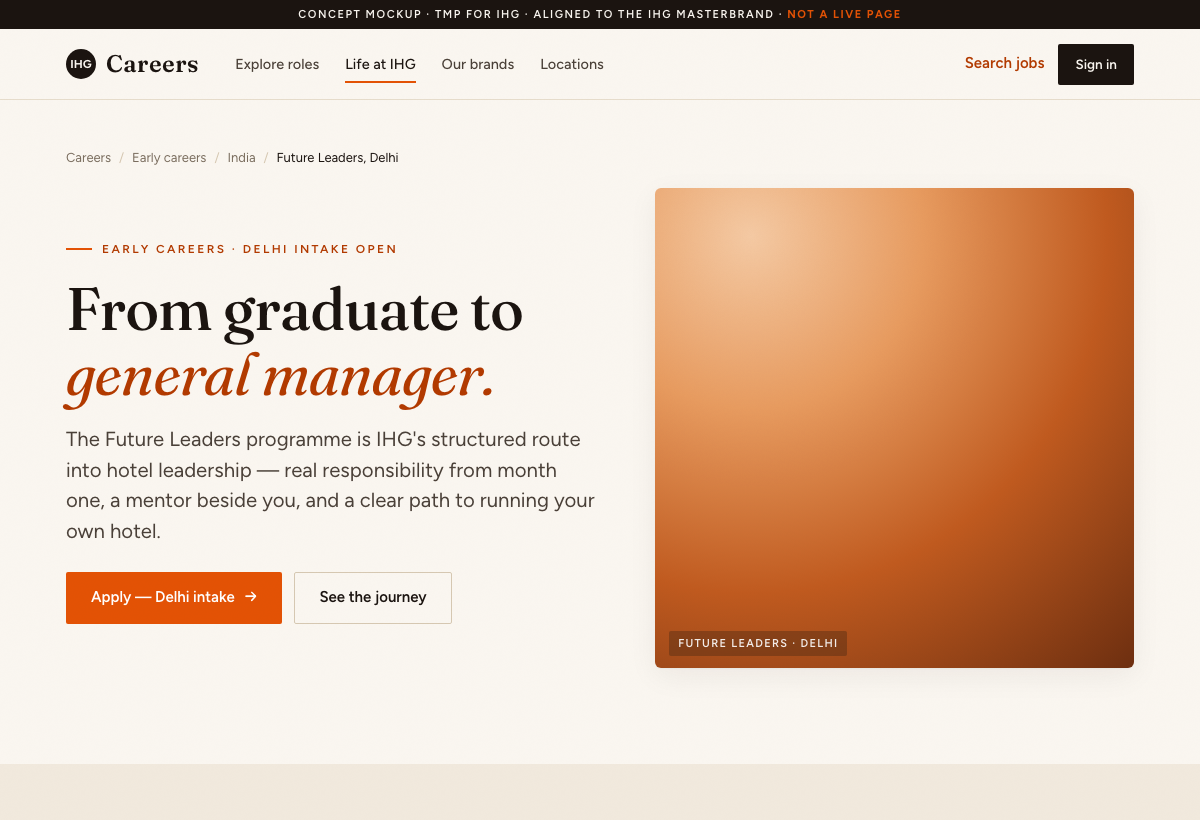Image resolution: width=1200 pixels, height=820 pixels.
Task: Click the arrow icon in Apply button
Action: tap(251, 597)
